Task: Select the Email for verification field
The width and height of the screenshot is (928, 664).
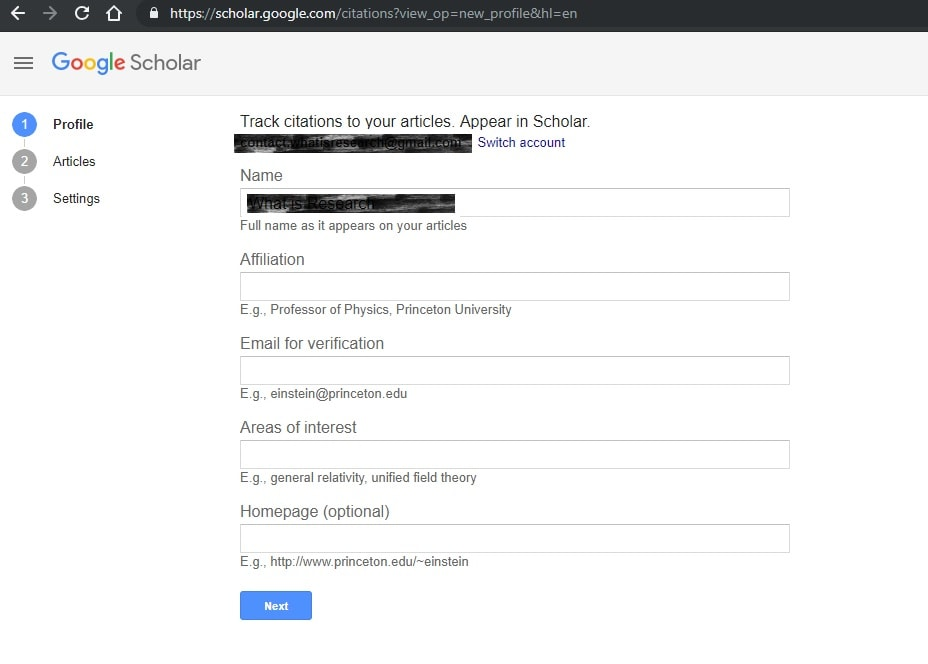Action: pos(514,371)
